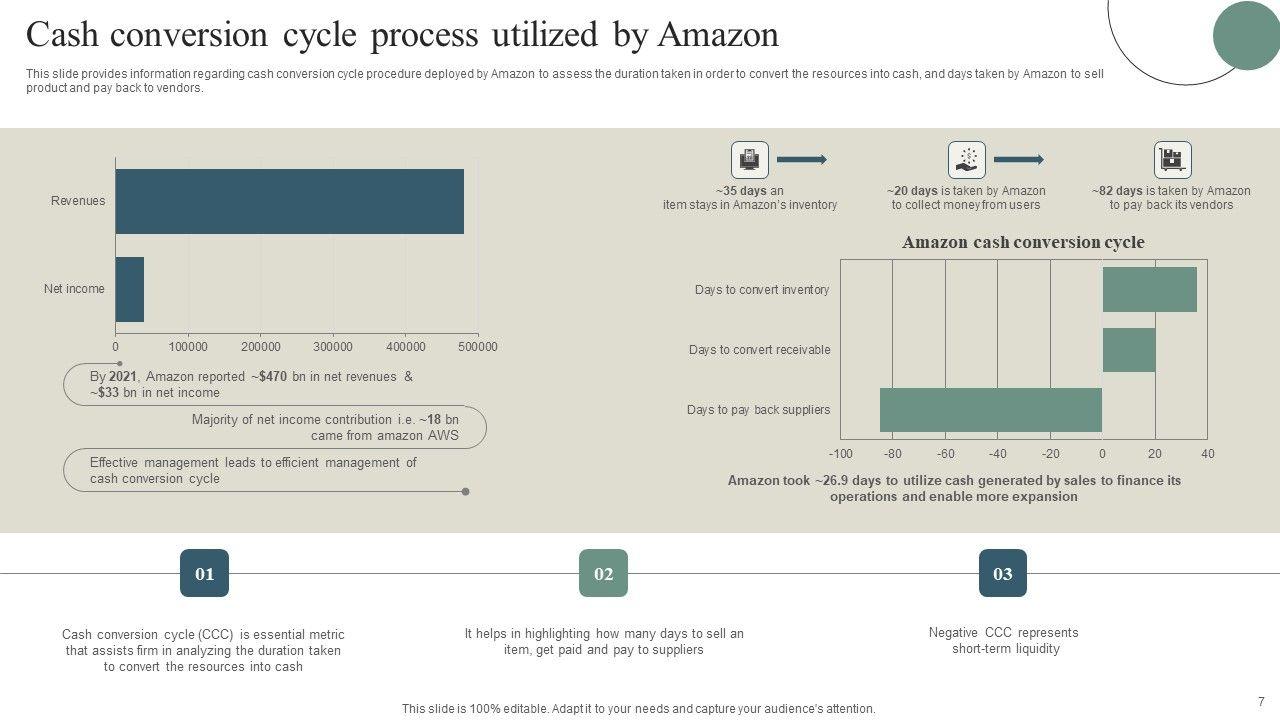Select the 02 numbered badge
Screen dimensions: 1280x720
pos(603,573)
